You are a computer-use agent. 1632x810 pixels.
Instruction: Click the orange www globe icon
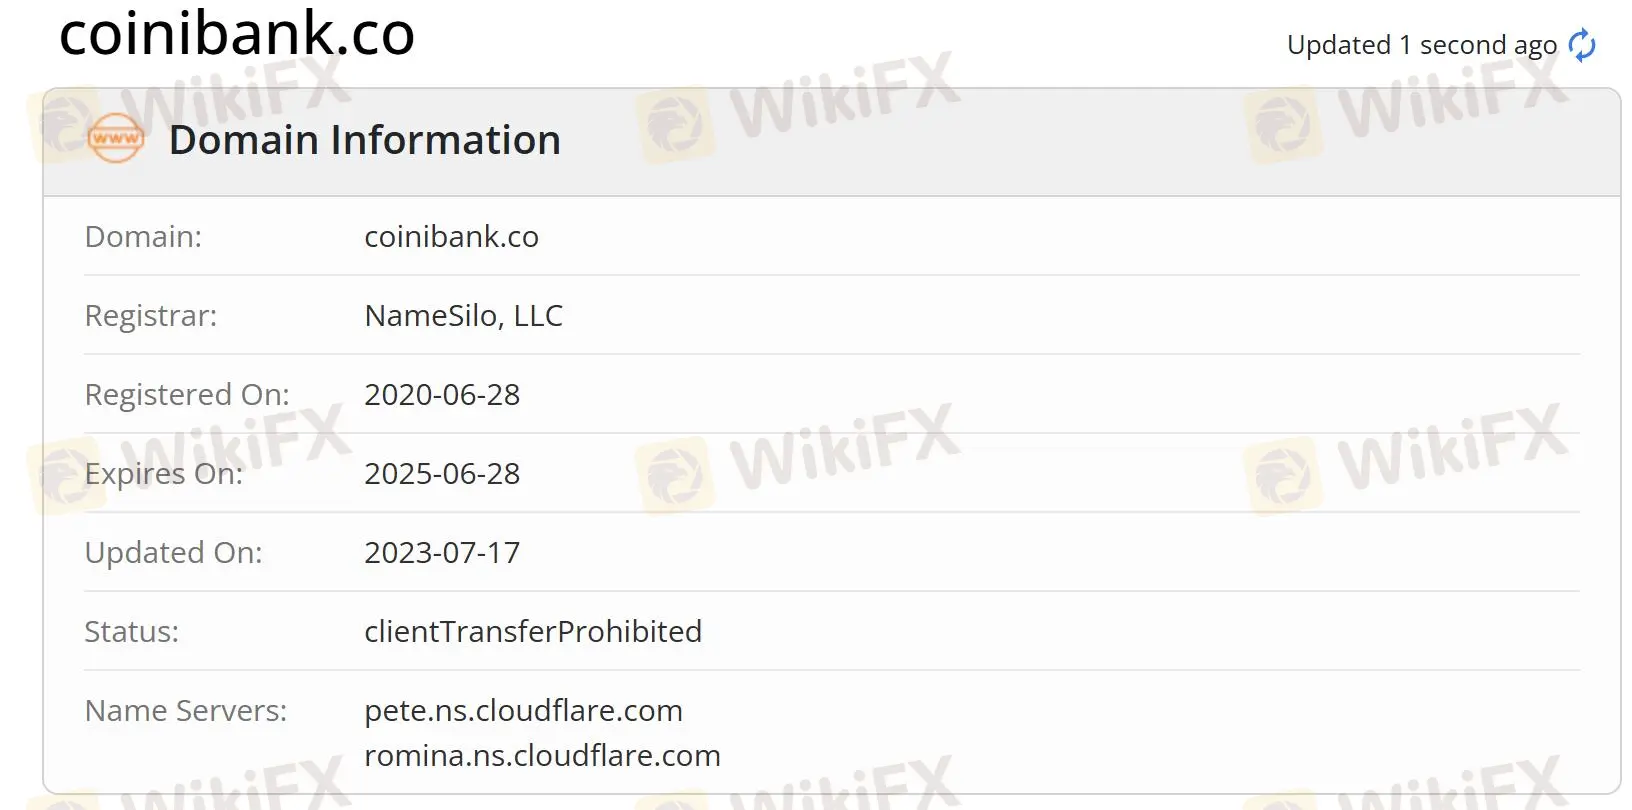click(116, 139)
